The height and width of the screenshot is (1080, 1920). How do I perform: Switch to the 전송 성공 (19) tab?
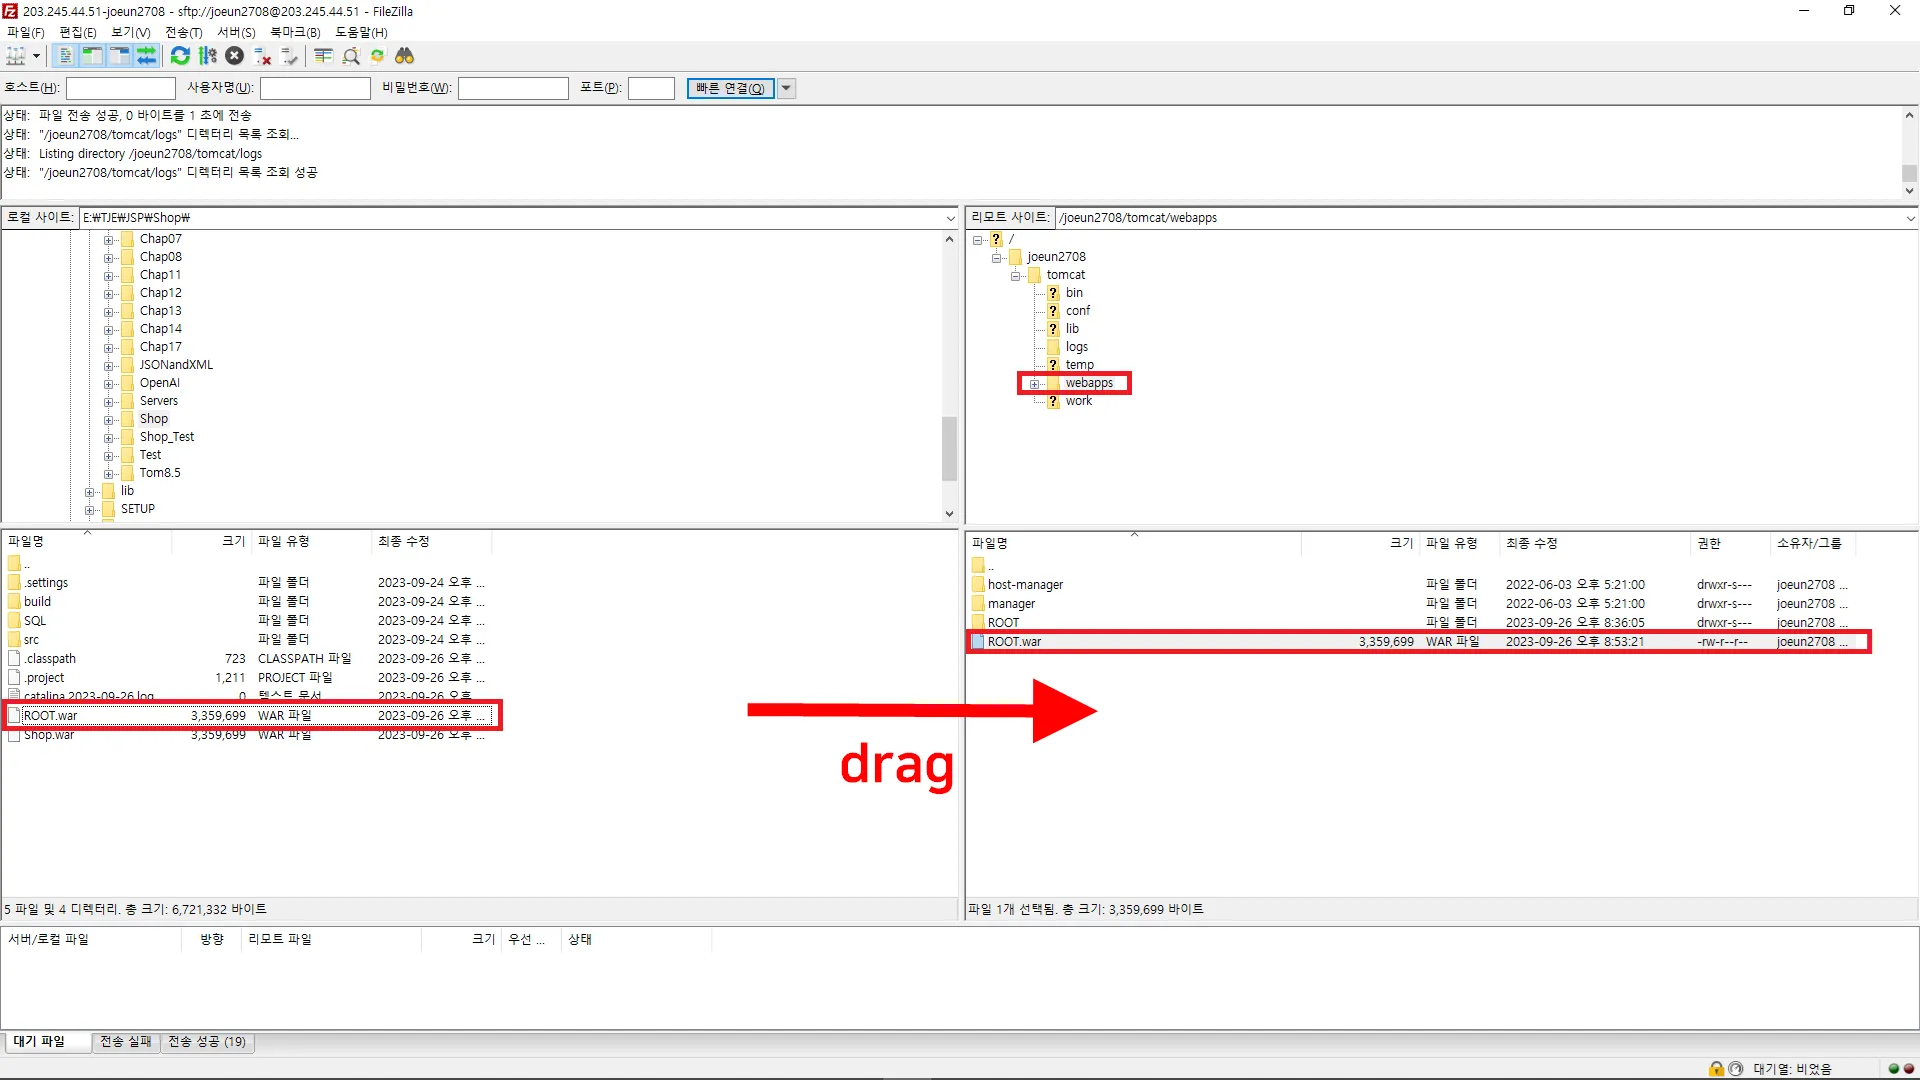(x=207, y=1042)
